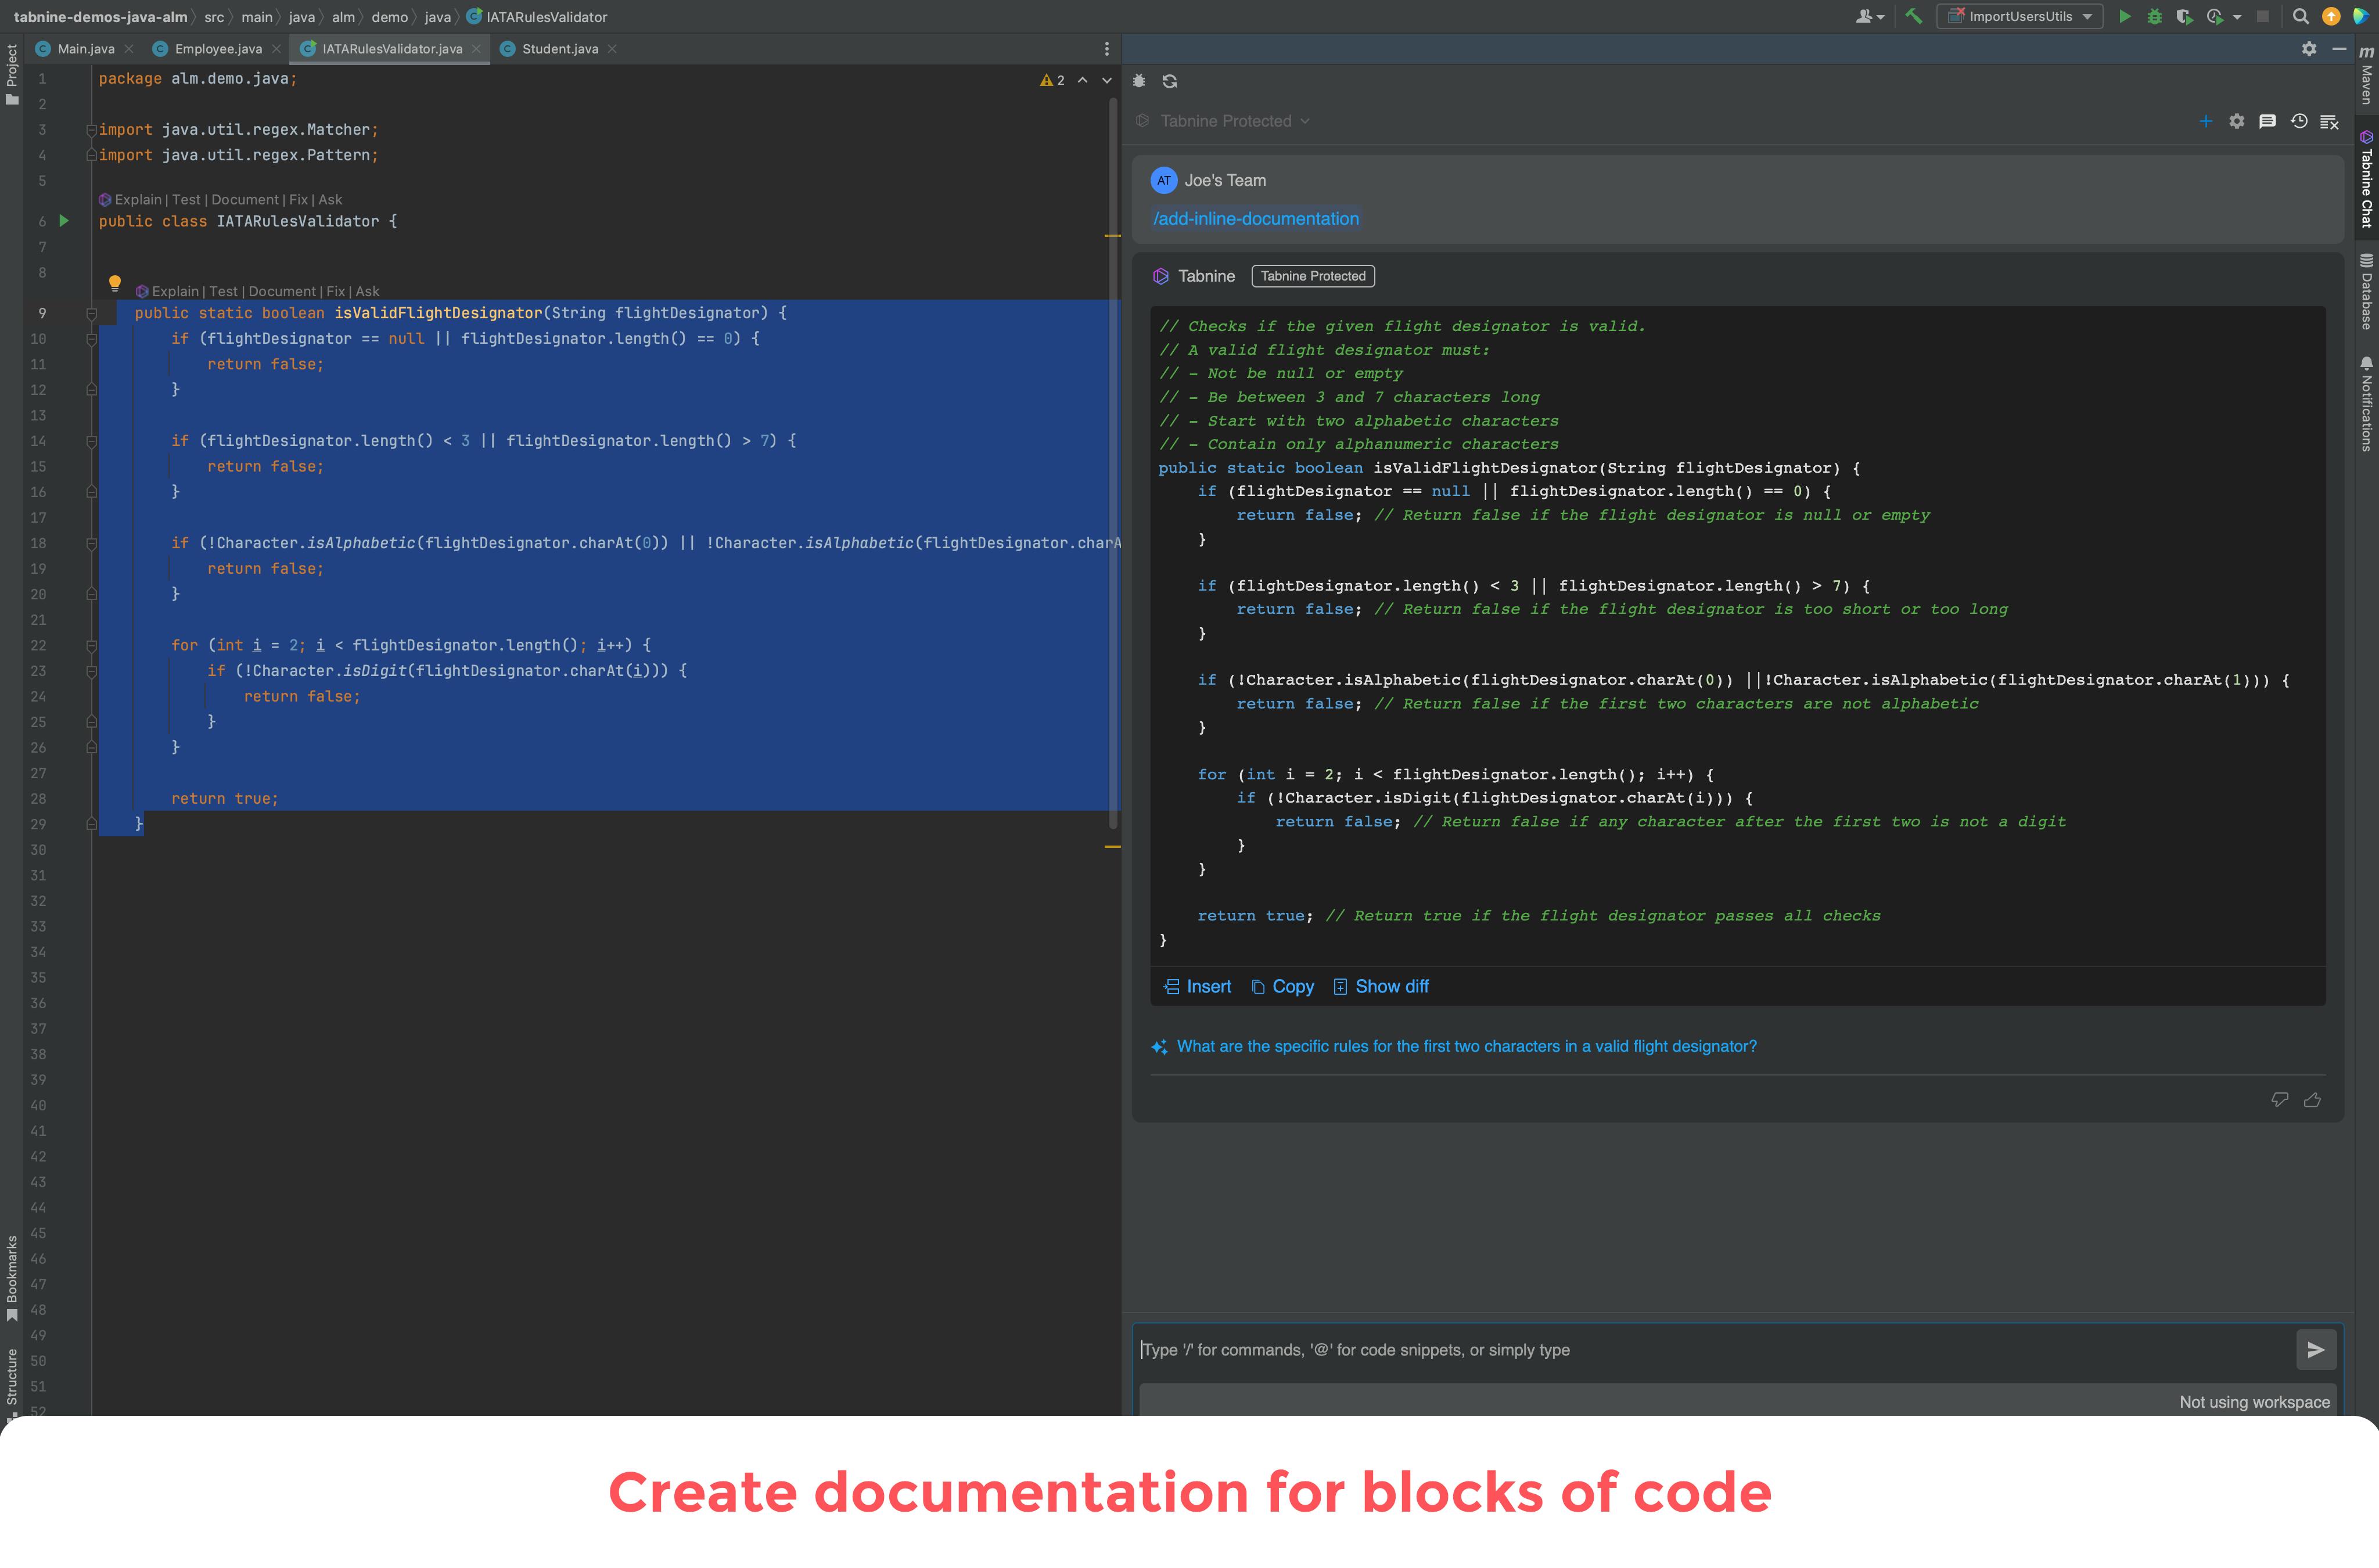Click Document above the IATARulesValidator class
The width and height of the screenshot is (2379, 1568).
click(245, 199)
